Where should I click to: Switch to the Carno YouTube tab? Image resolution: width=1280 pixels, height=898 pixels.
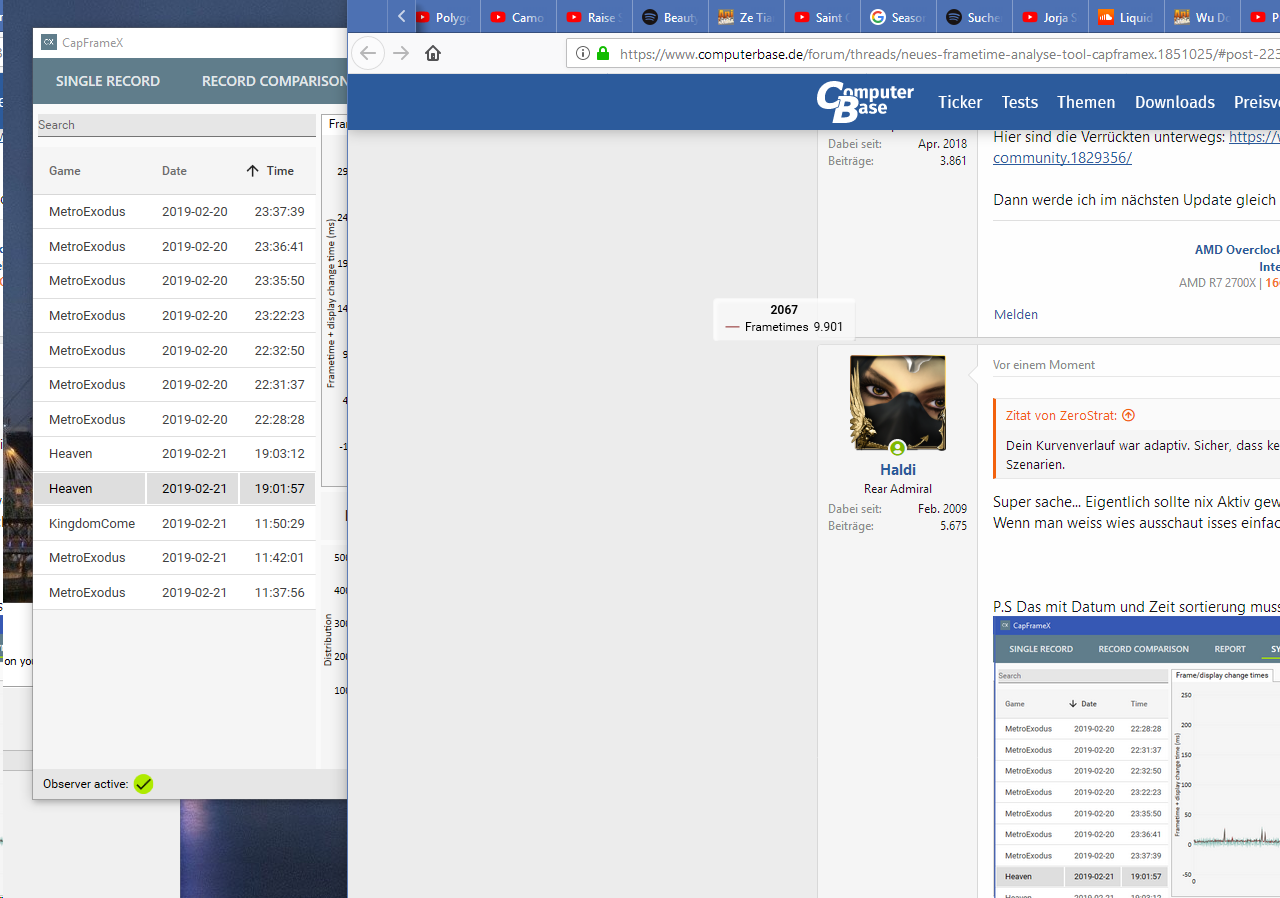click(x=518, y=17)
